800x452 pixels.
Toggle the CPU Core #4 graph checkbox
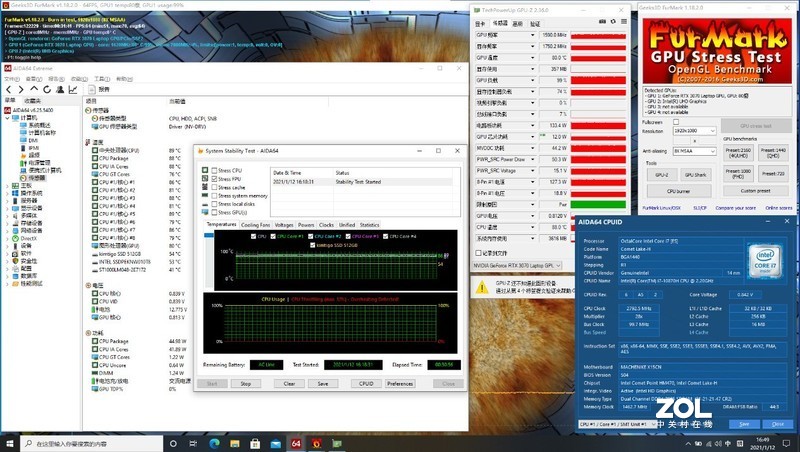coord(386,236)
